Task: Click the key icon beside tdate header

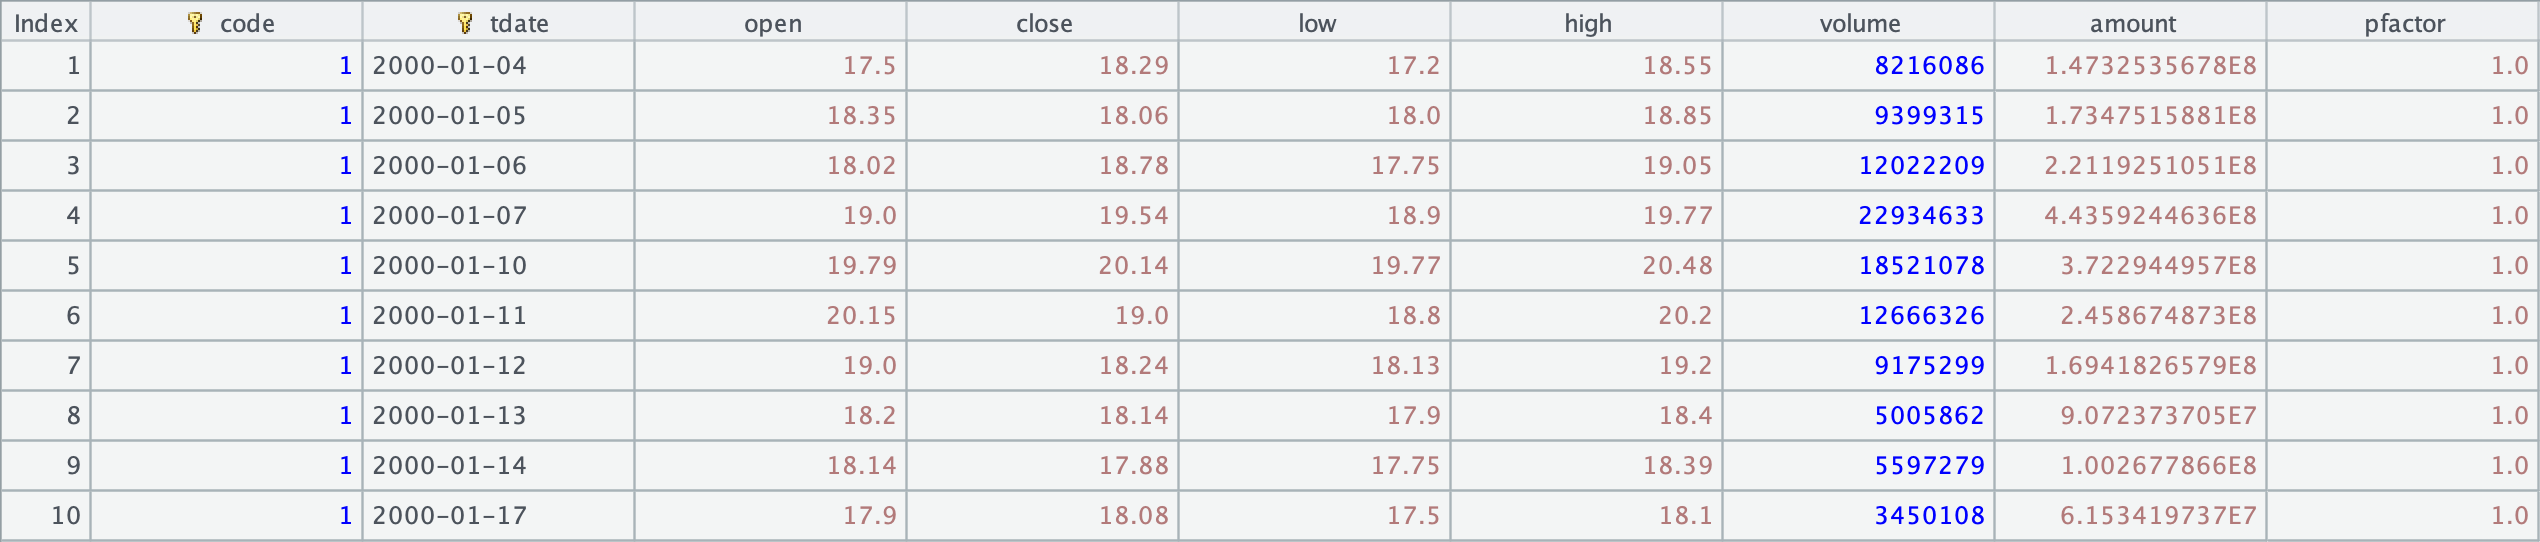Action: point(465,23)
